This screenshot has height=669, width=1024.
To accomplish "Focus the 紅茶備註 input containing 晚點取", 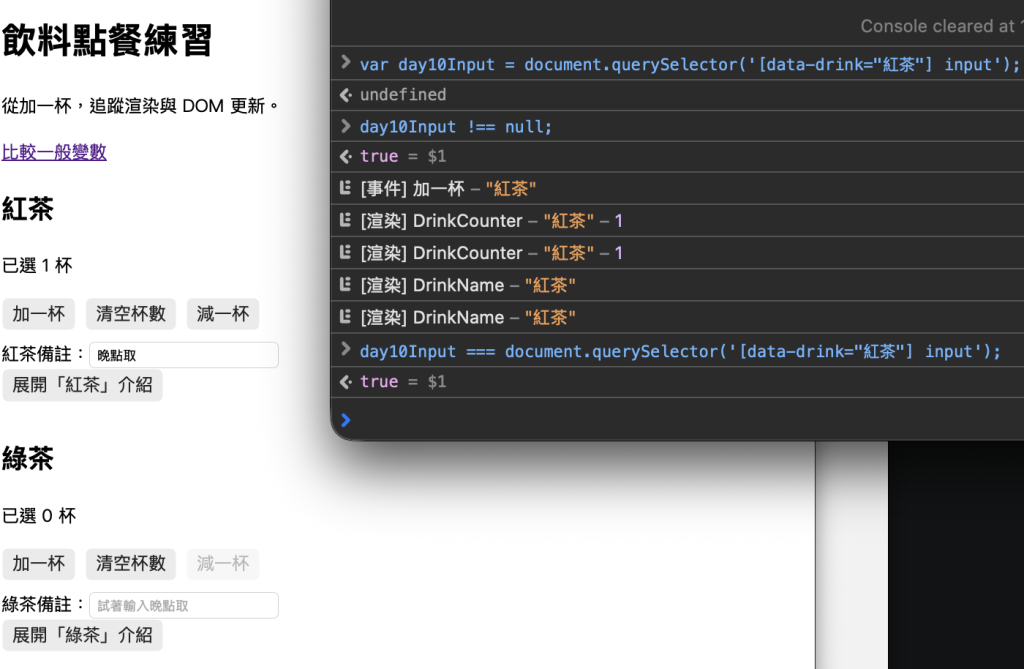I will (x=184, y=355).
